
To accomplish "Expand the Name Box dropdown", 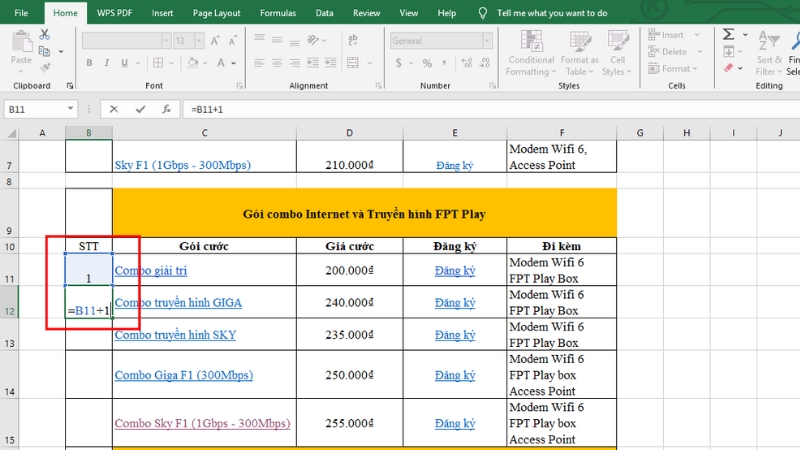I will 70,109.
